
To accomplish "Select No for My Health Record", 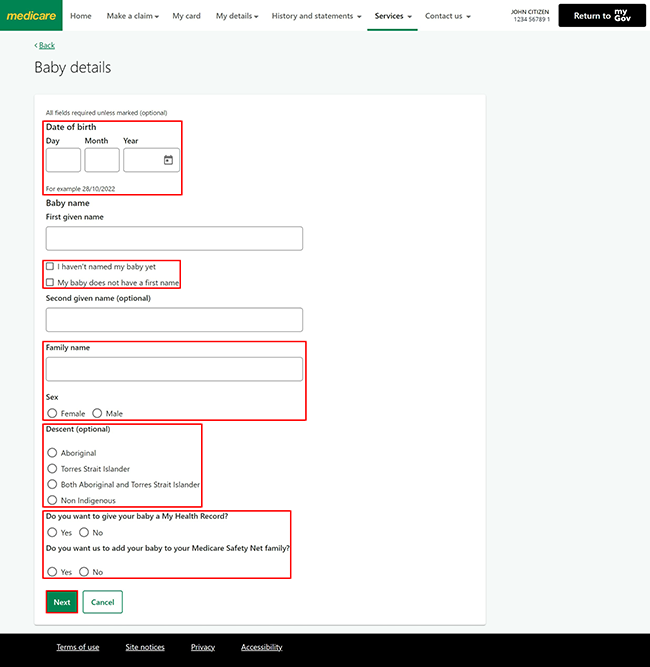I will click(x=84, y=532).
